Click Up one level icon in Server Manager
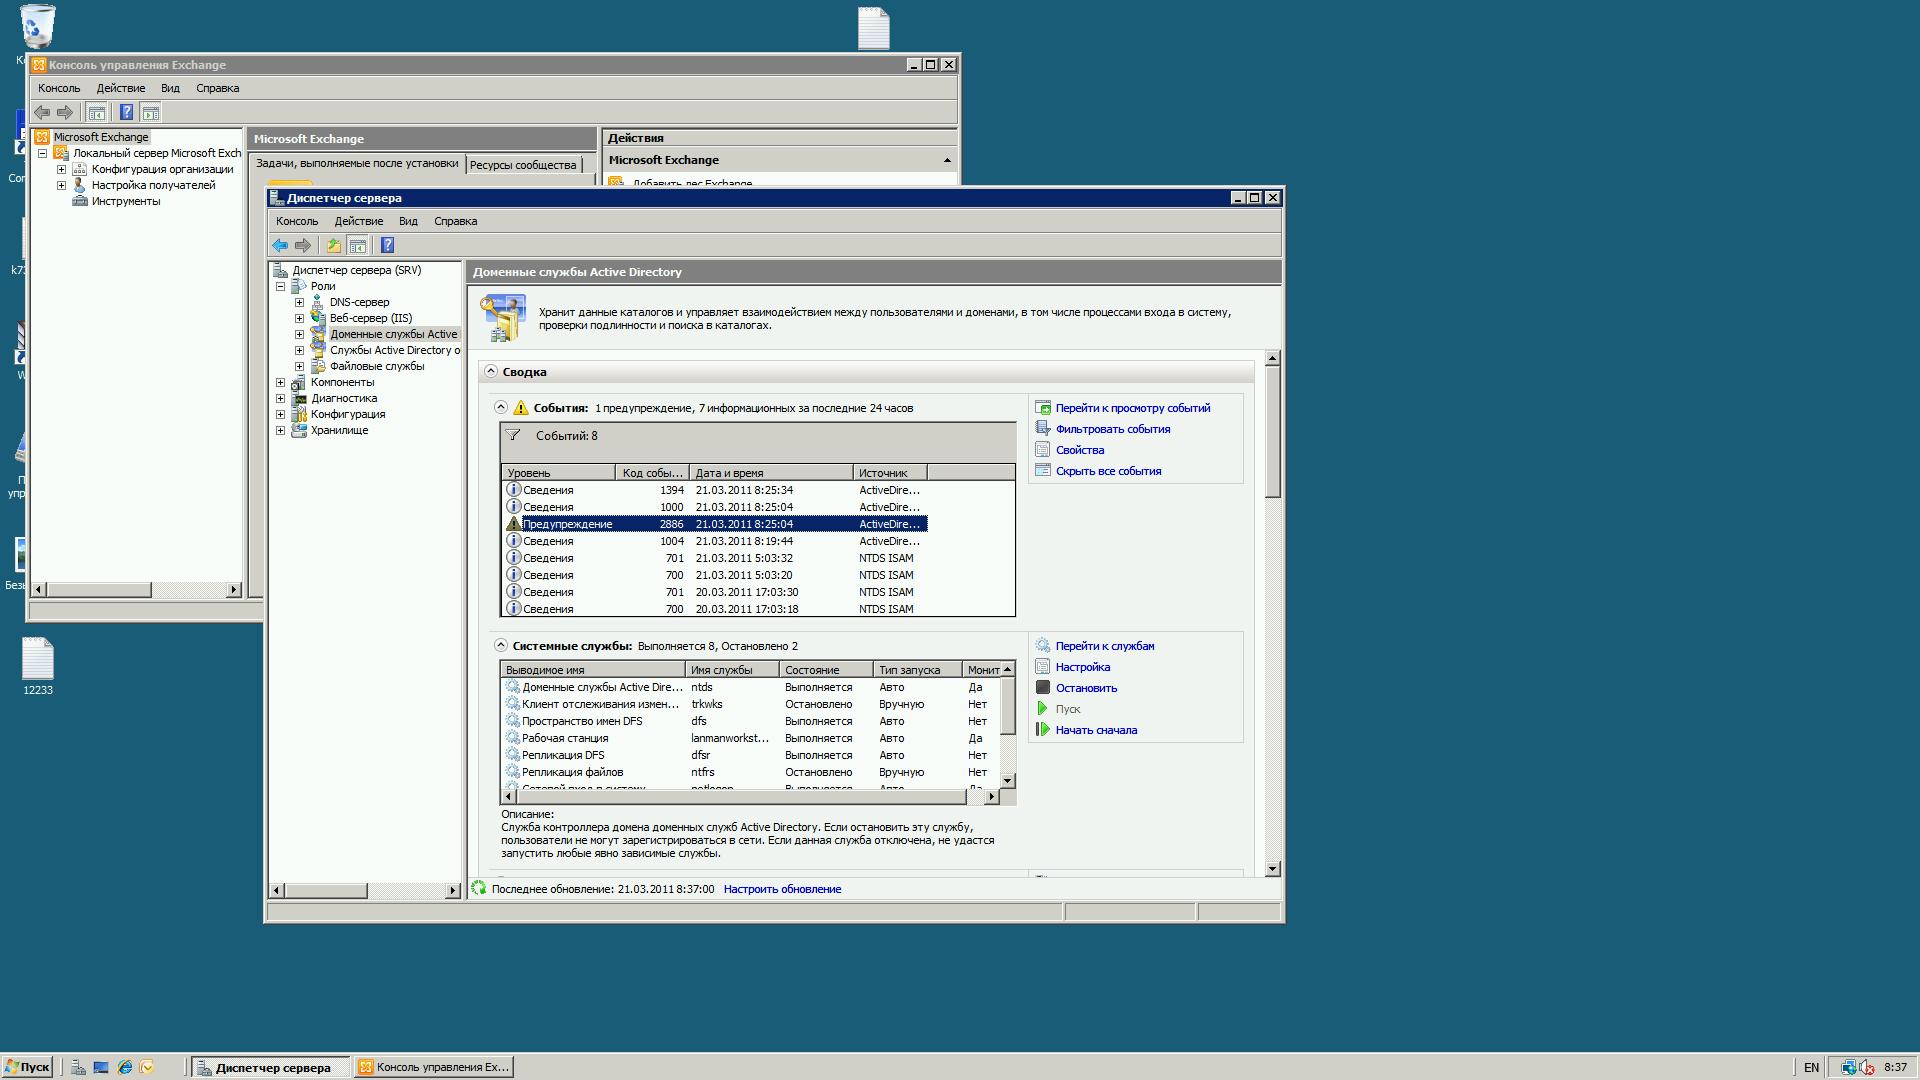This screenshot has height=1080, width=1920. (334, 245)
